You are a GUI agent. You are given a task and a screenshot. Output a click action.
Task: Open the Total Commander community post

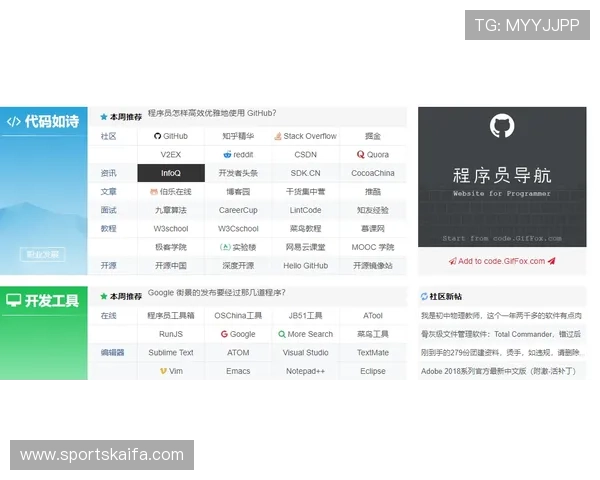501,334
